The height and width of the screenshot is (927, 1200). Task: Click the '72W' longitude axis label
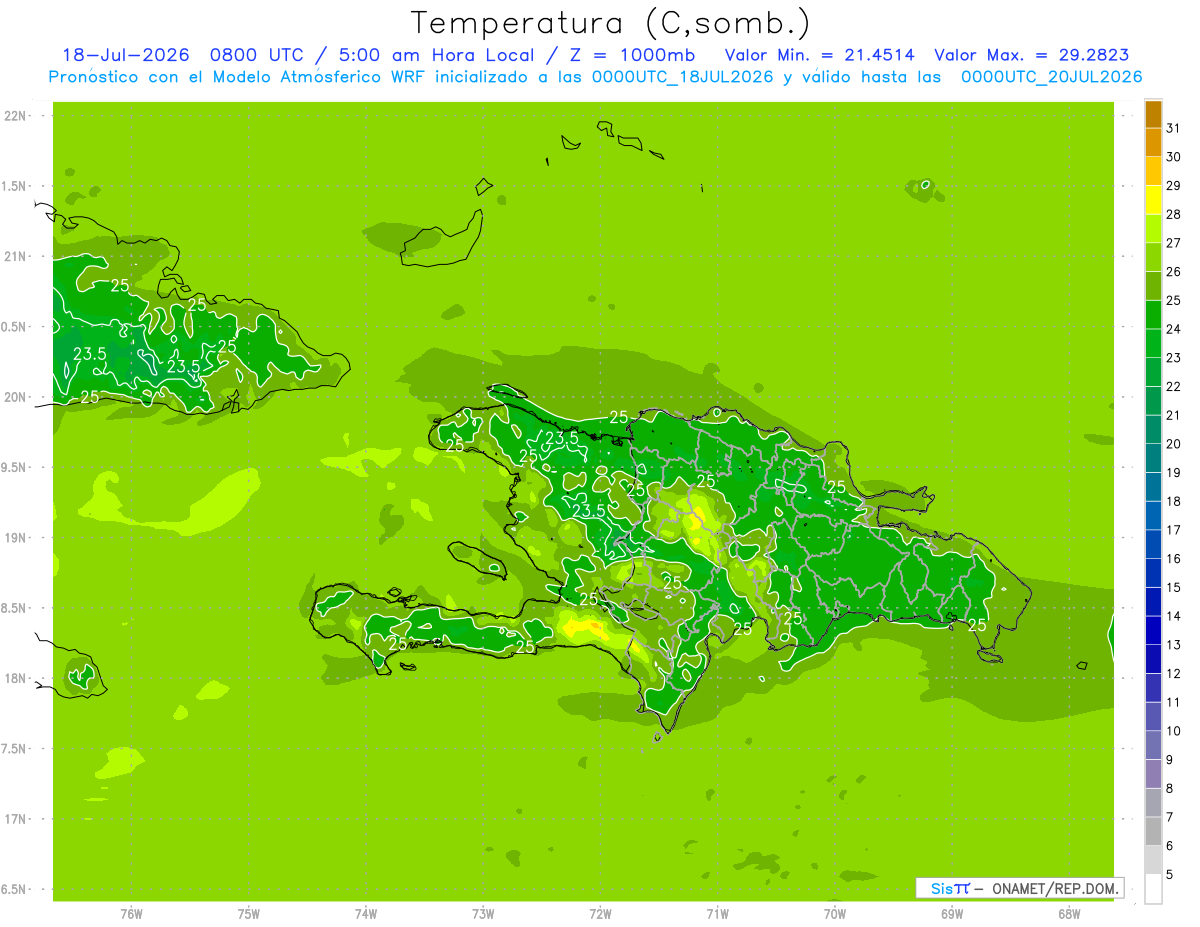[x=600, y=914]
